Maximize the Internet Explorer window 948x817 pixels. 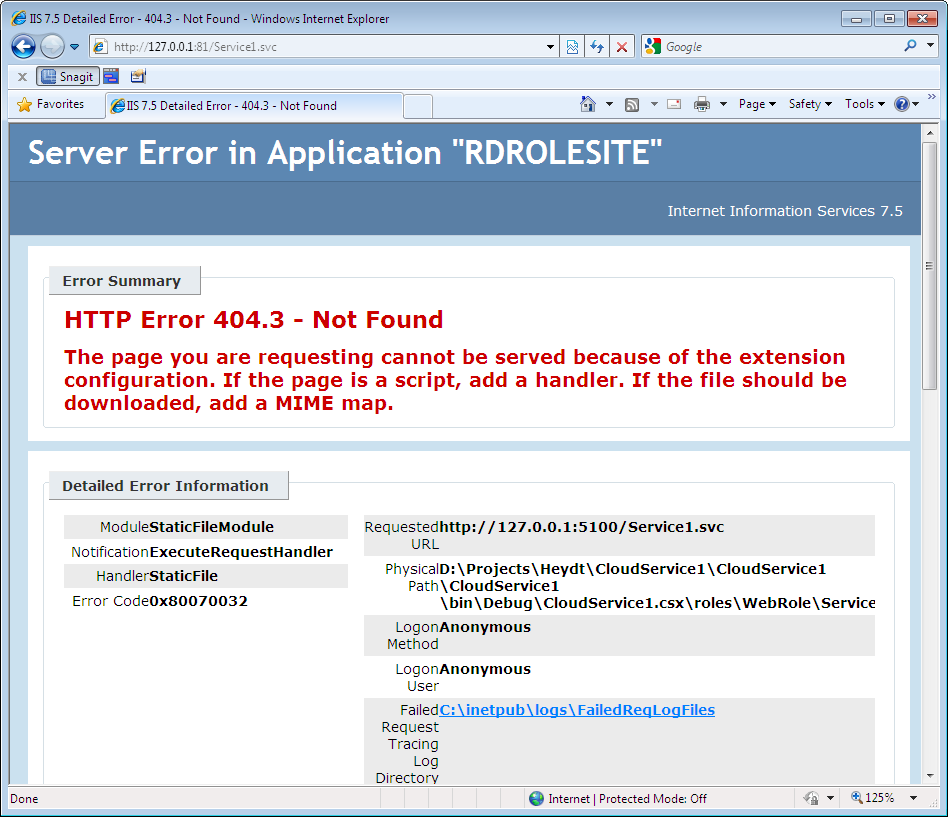pyautogui.click(x=889, y=19)
